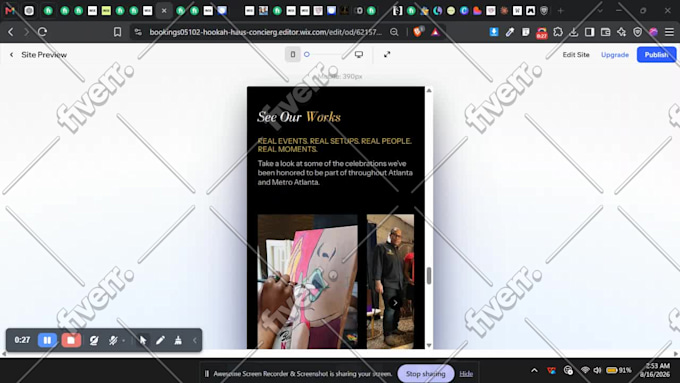The height and width of the screenshot is (383, 680).
Task: Click Stop sharing button
Action: [425, 373]
